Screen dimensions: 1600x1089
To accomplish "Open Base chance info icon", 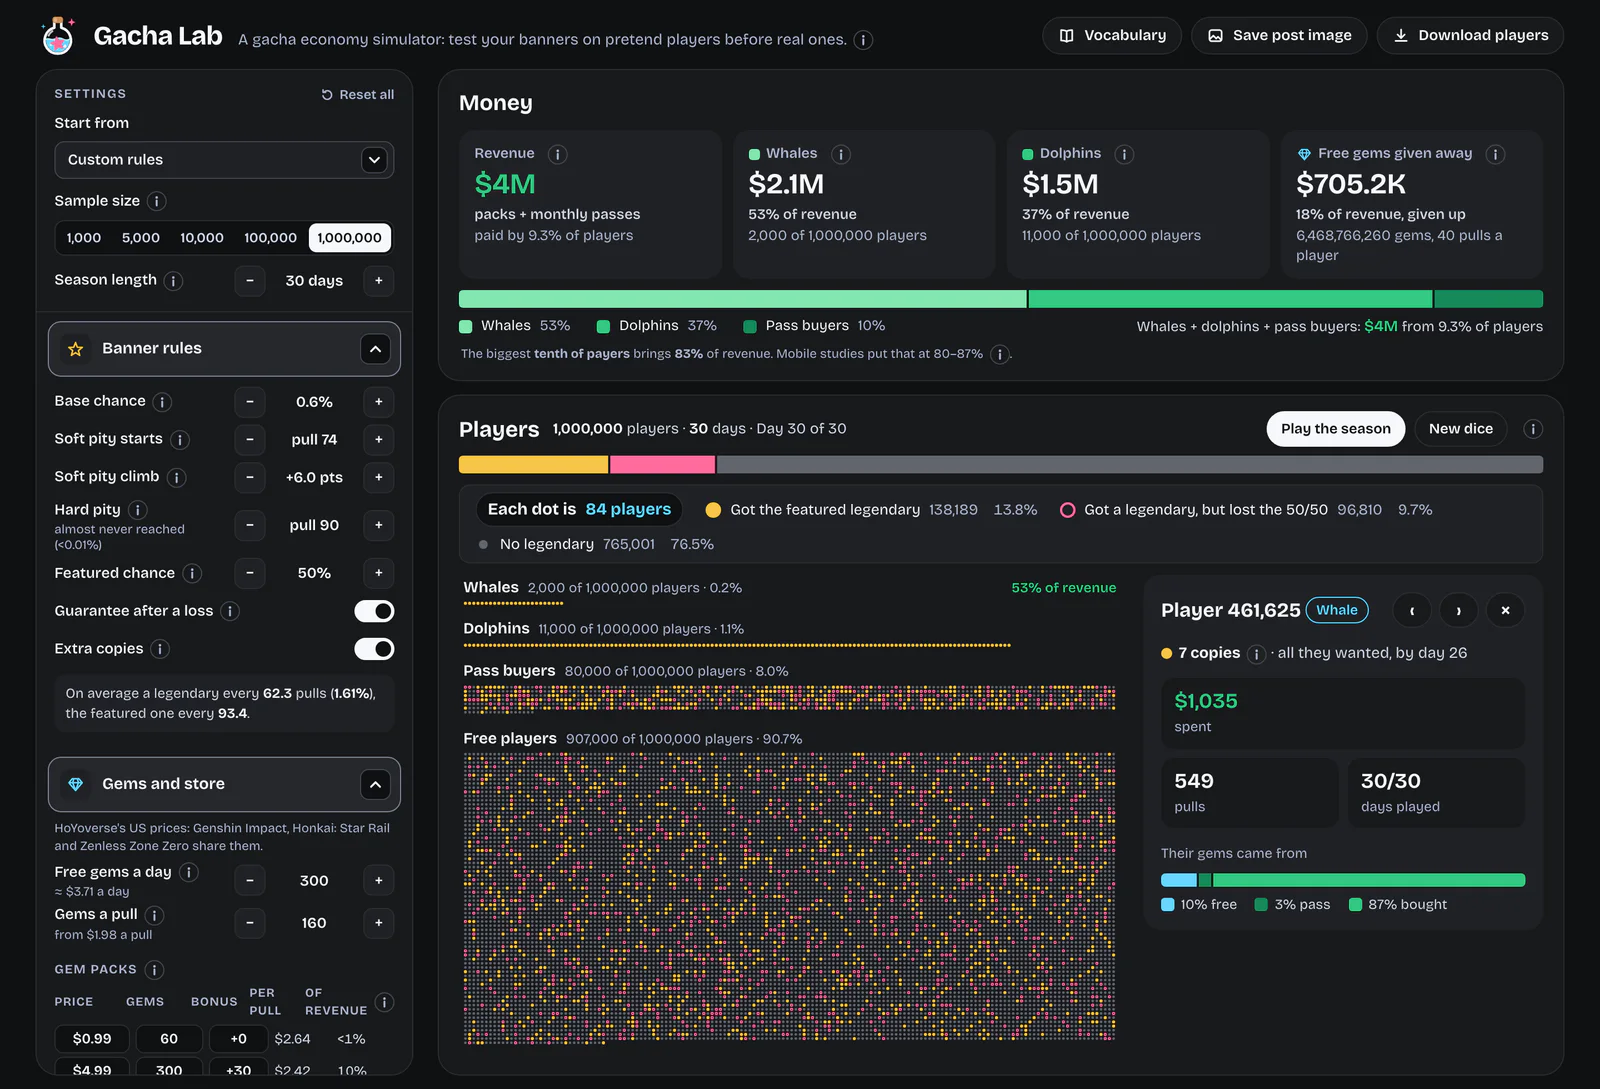I will pos(162,402).
